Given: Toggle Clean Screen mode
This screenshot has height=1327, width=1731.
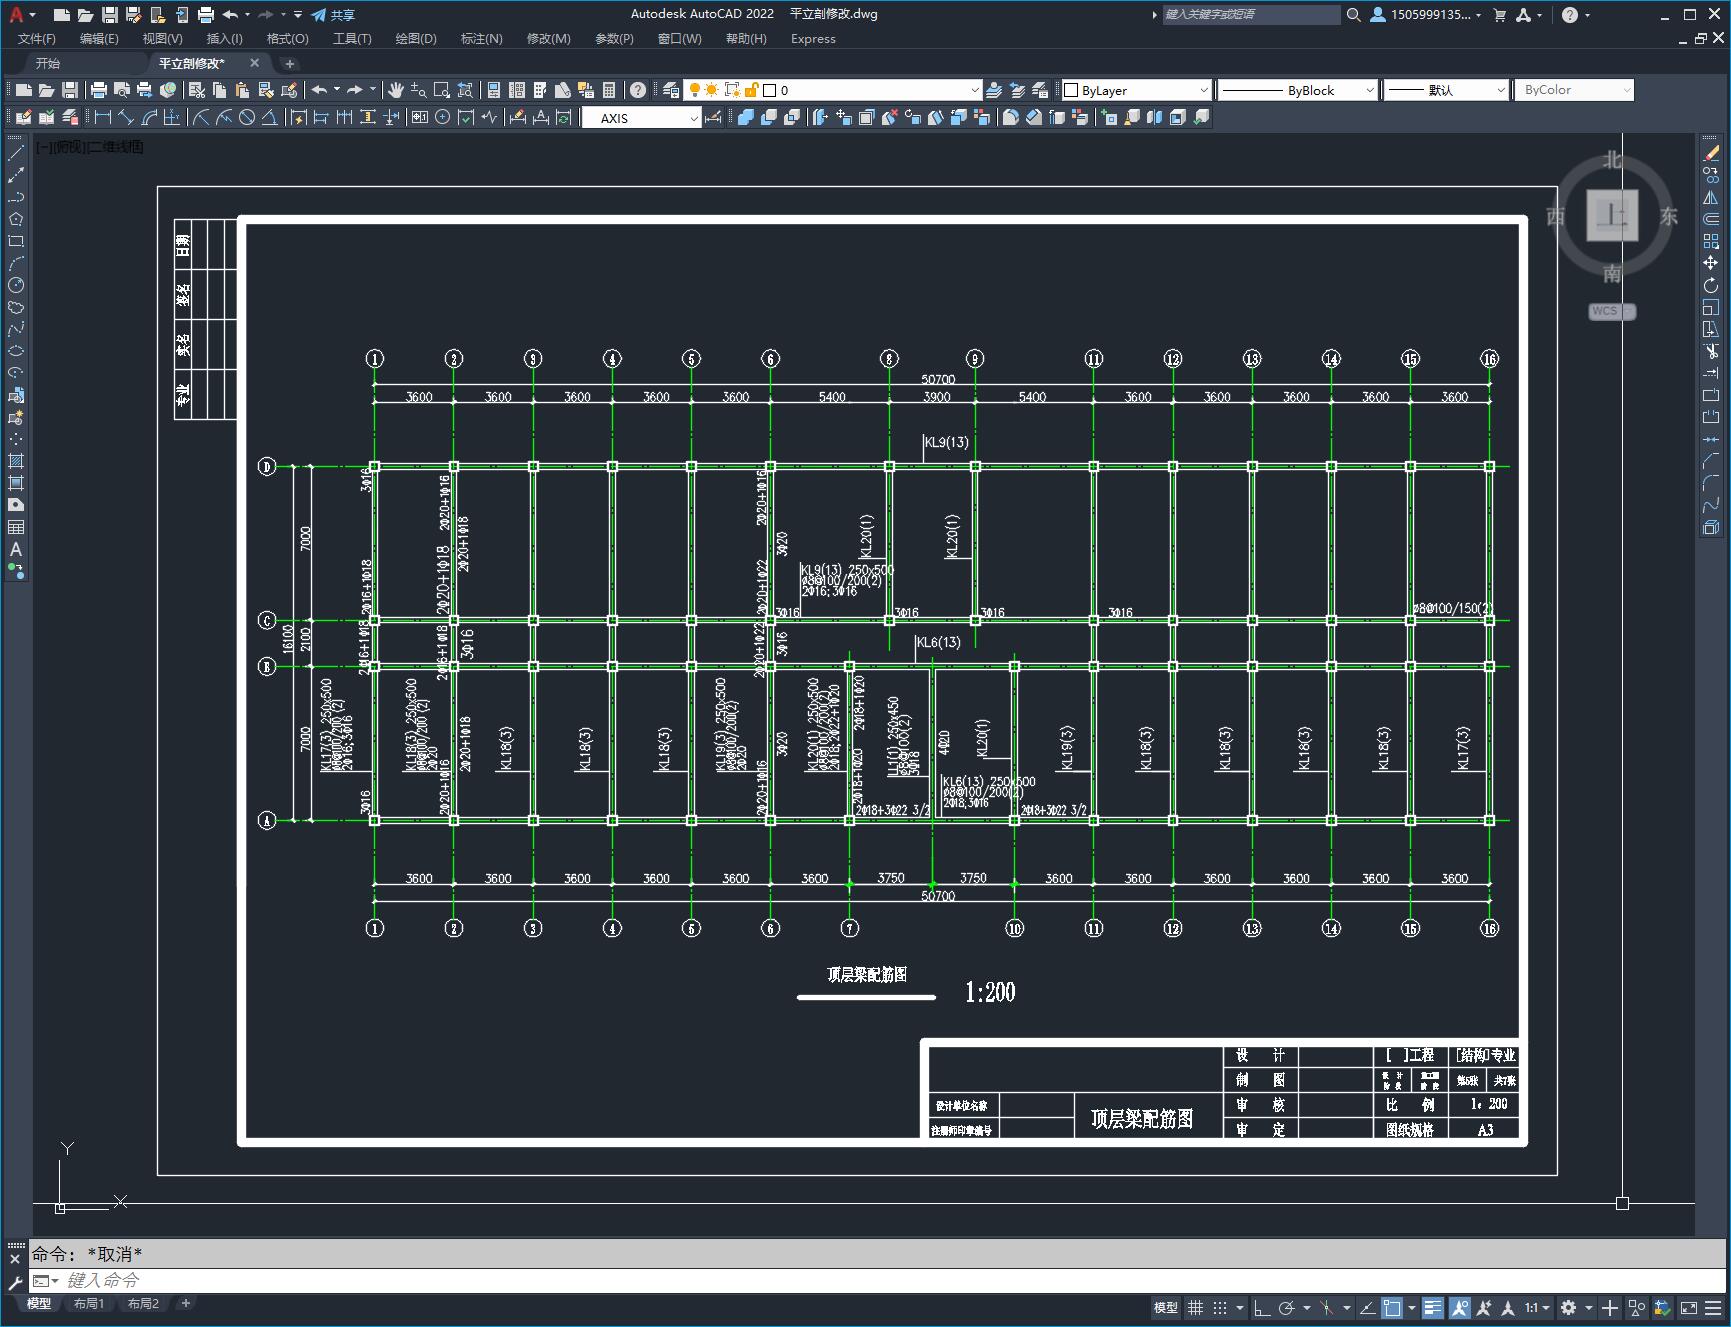Looking at the screenshot, I should coord(1689,1307).
